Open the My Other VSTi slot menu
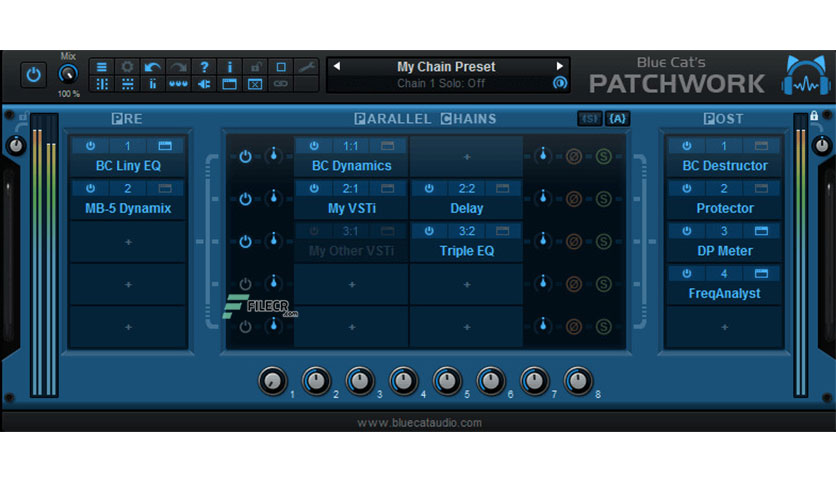Viewport: 836px width, 484px height. [x=352, y=251]
